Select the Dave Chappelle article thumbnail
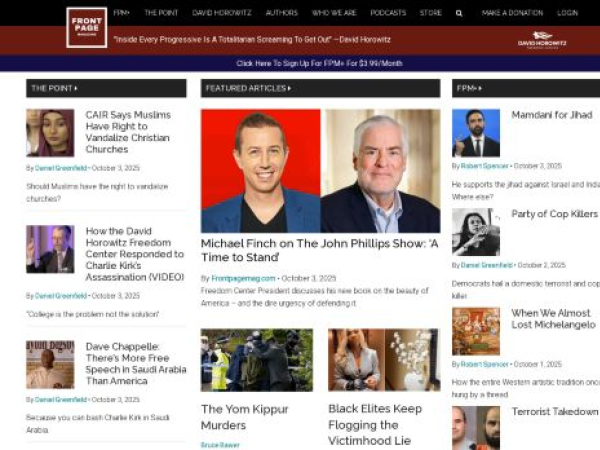Viewport: 600px width, 450px height. [x=50, y=364]
